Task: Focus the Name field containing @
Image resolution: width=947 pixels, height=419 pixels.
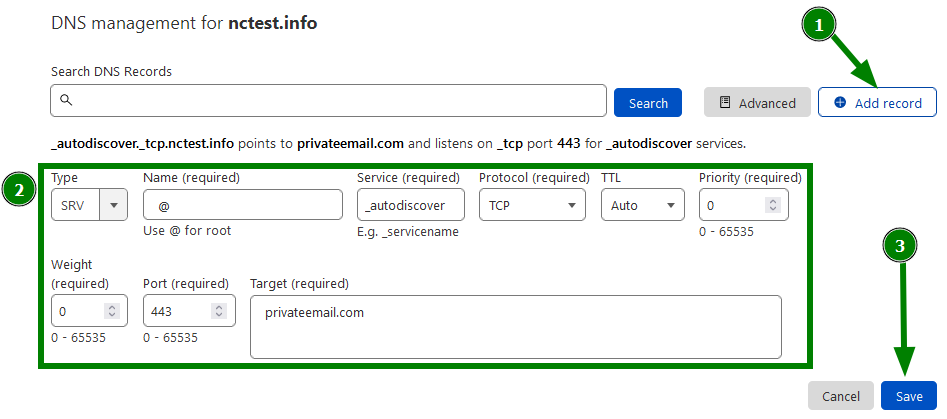Action: [243, 205]
